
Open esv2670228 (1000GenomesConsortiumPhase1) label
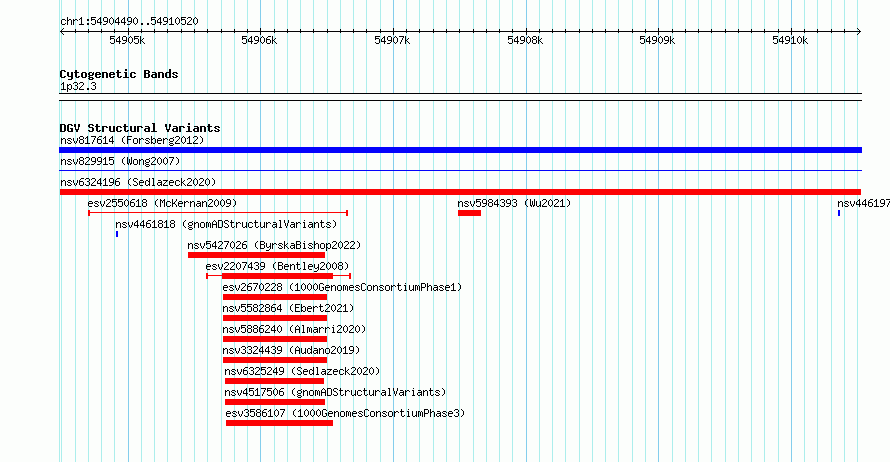point(342,287)
